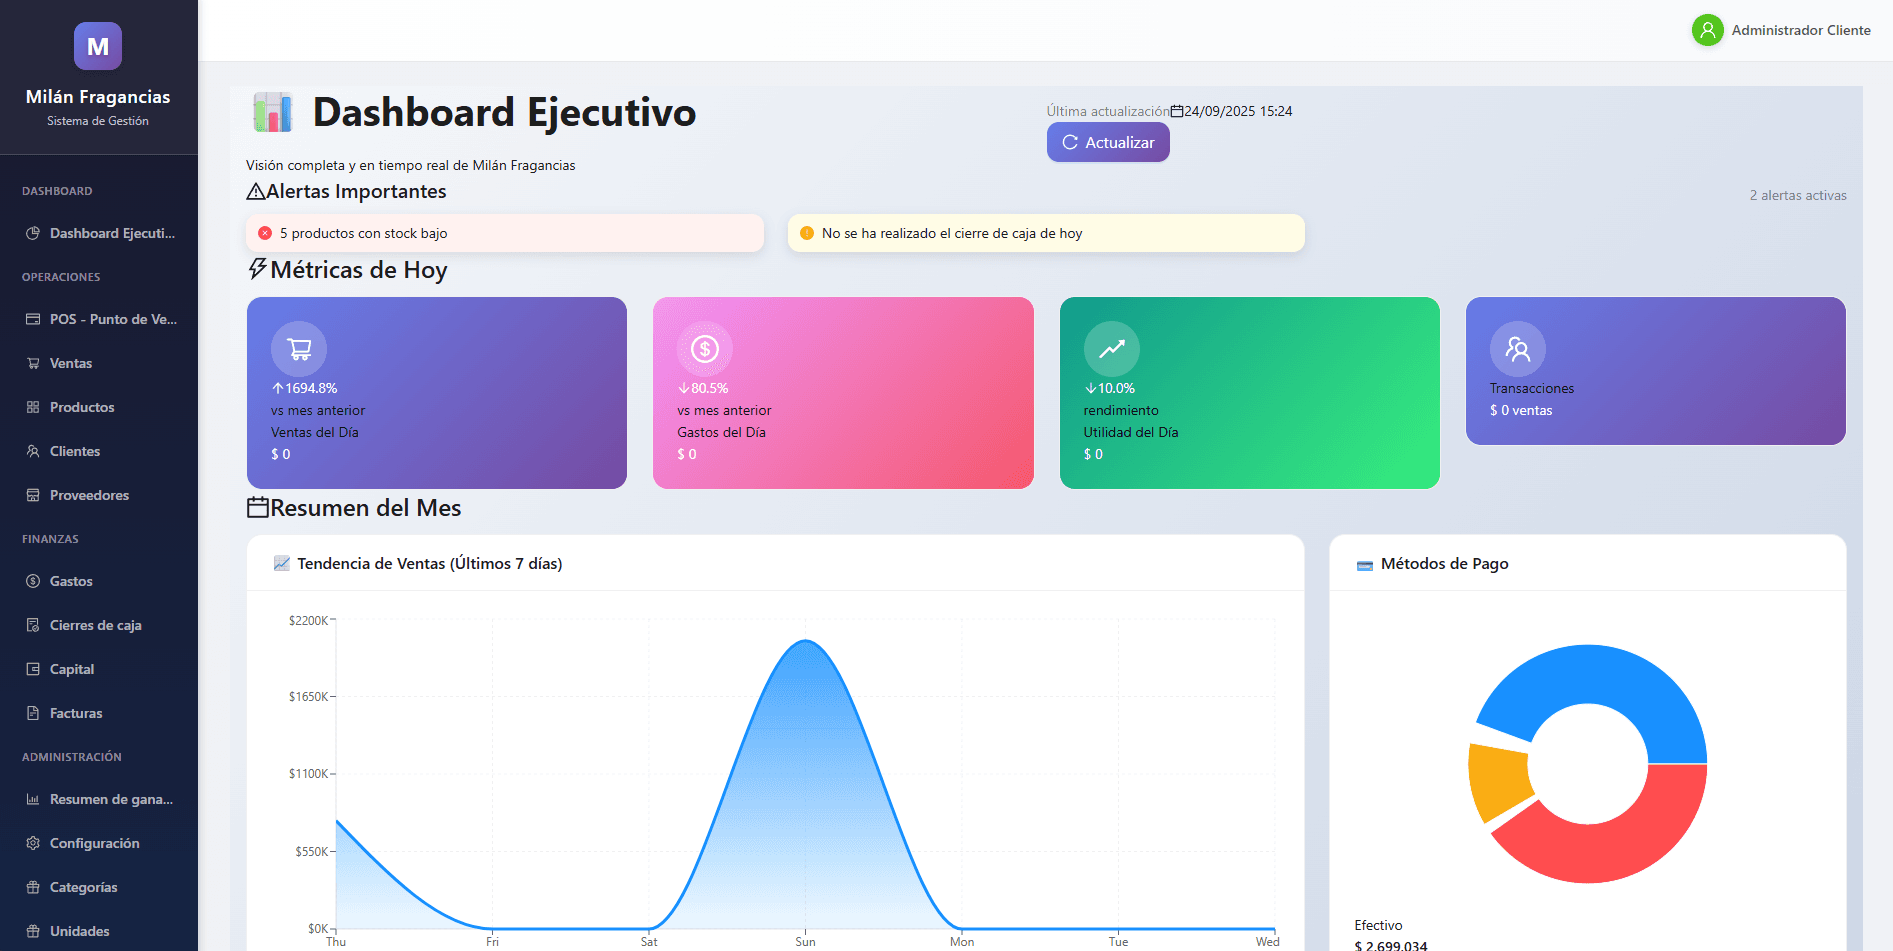Click the Categorías sidebar icon
The width and height of the screenshot is (1893, 951).
pos(33,887)
